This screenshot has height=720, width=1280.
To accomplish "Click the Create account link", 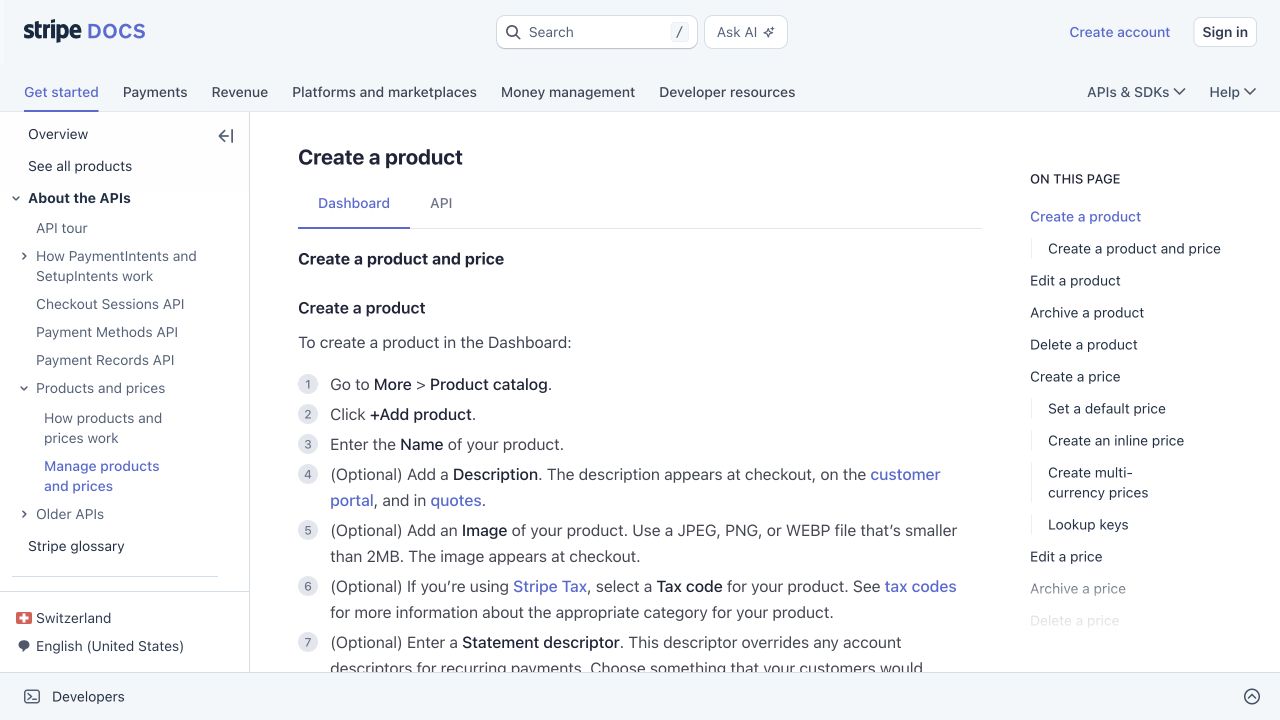I will pos(1119,32).
